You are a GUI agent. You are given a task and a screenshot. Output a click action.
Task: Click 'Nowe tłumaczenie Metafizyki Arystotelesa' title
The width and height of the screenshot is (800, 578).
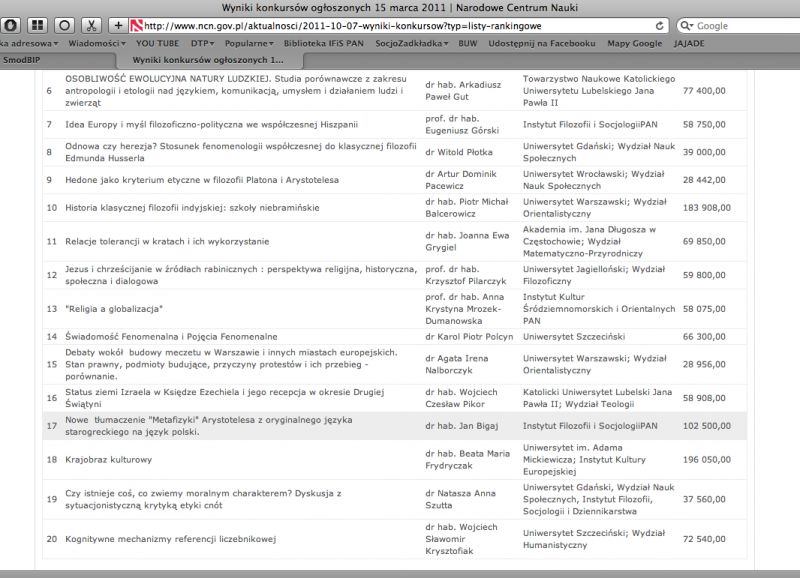pos(208,426)
